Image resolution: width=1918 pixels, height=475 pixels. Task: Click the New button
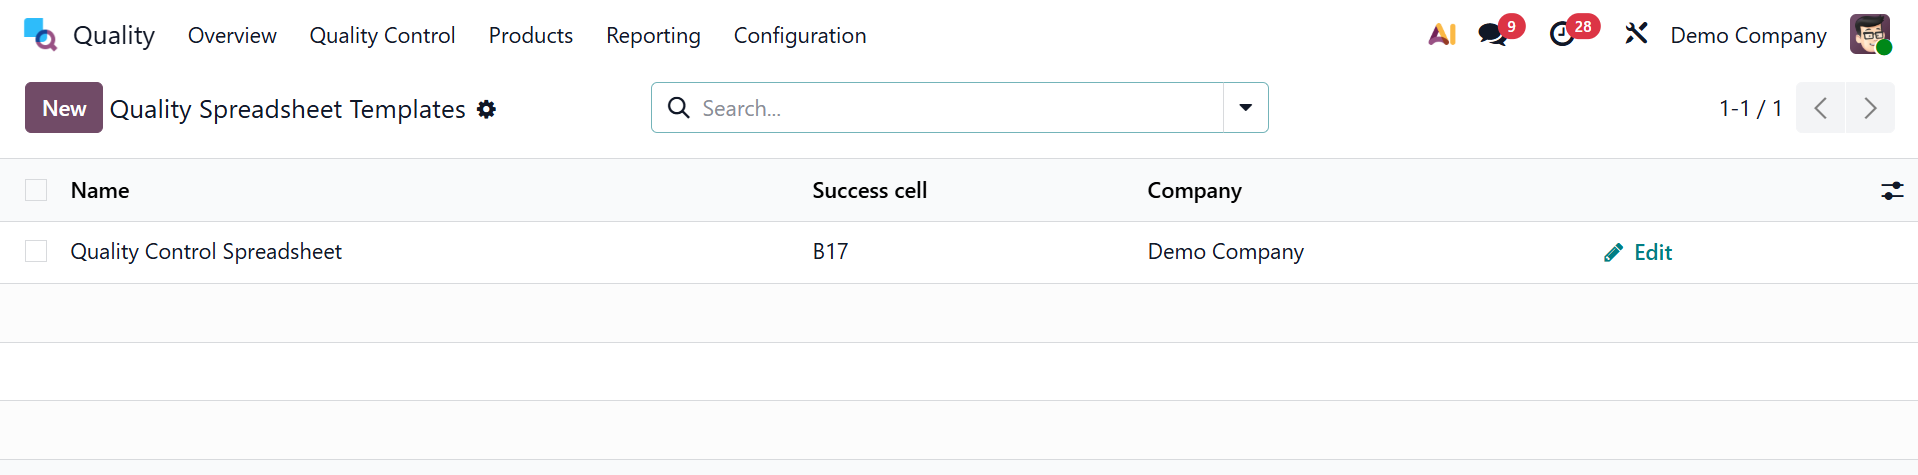click(64, 108)
